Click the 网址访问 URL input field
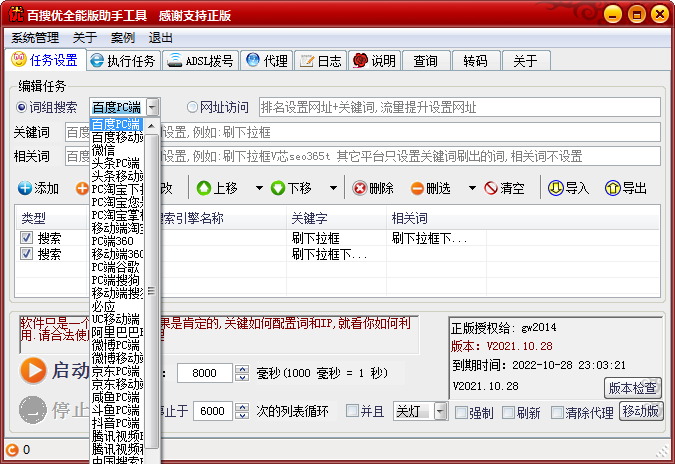Viewport: 675px width, 464px height. click(459, 107)
